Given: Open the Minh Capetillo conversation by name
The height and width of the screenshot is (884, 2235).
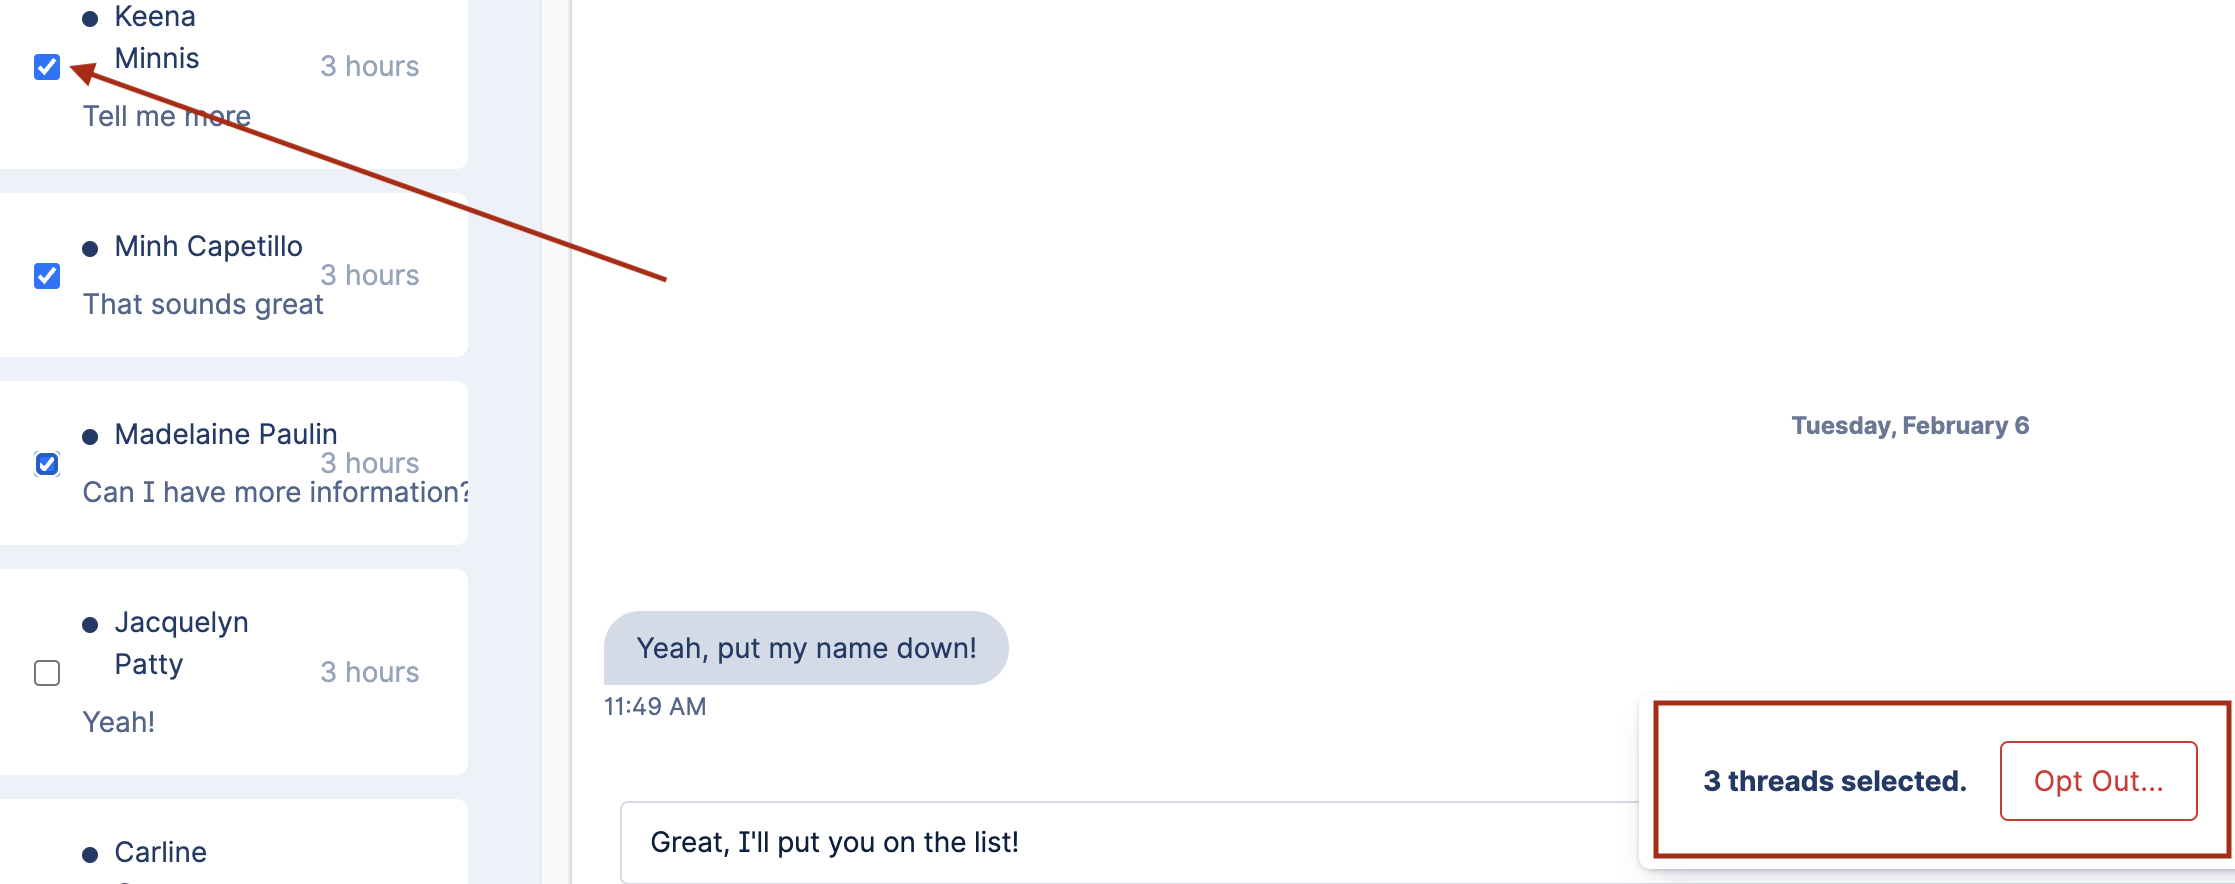Looking at the screenshot, I should tap(208, 246).
